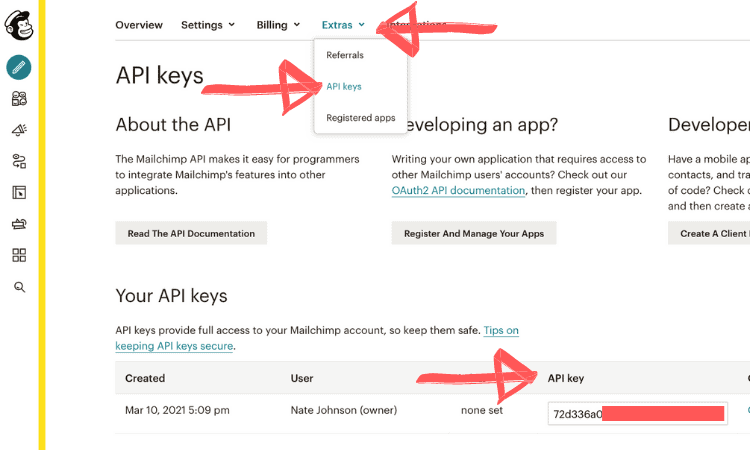Click the User column header

coord(302,378)
